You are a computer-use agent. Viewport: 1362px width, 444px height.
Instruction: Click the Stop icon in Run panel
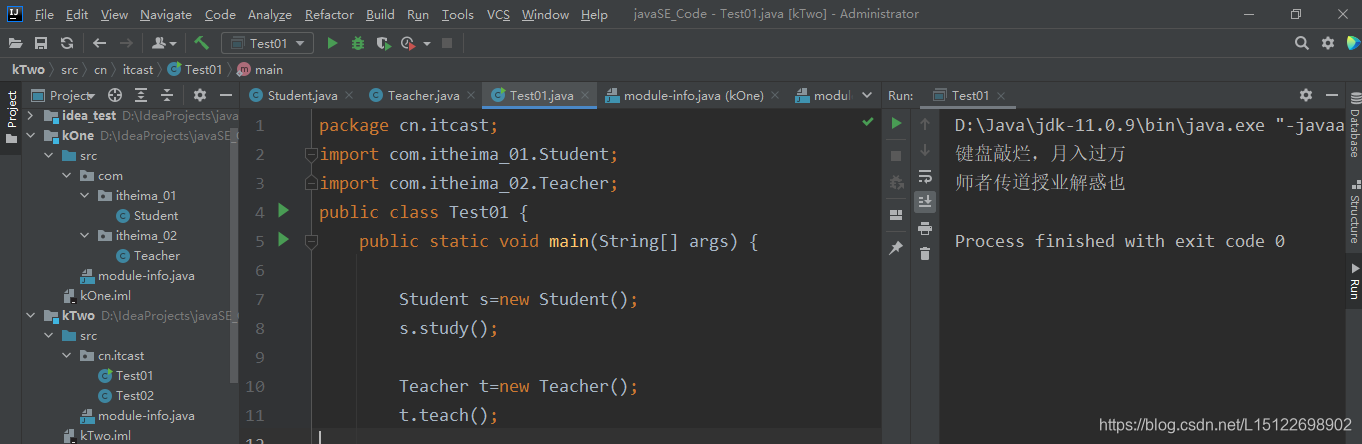point(896,156)
